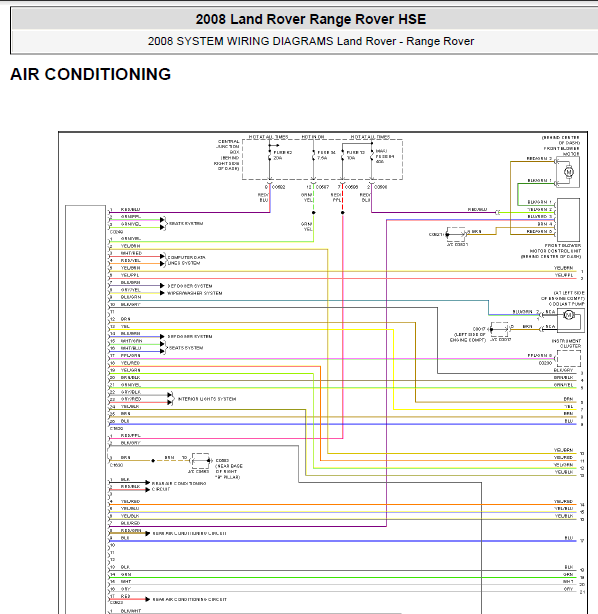Click the 'YEL/RED' wire label at pin 18
Screen dimensions: 598x614
(x=130, y=363)
